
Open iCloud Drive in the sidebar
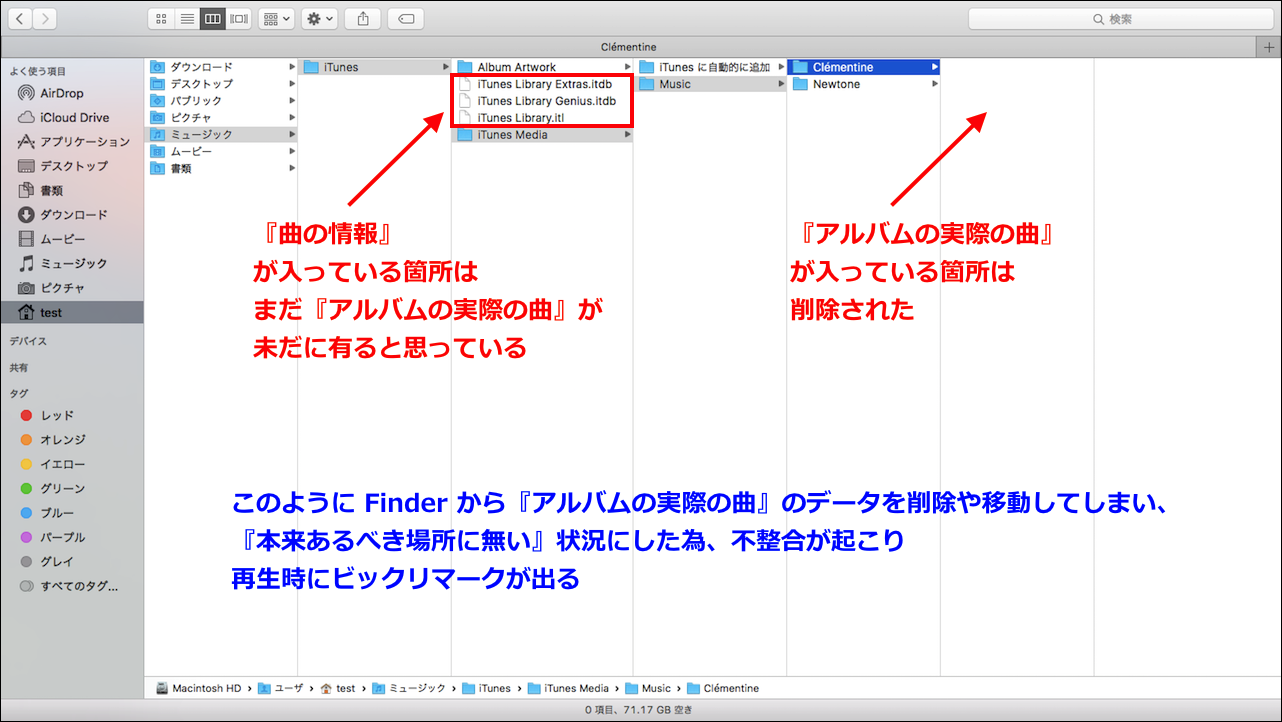click(72, 117)
